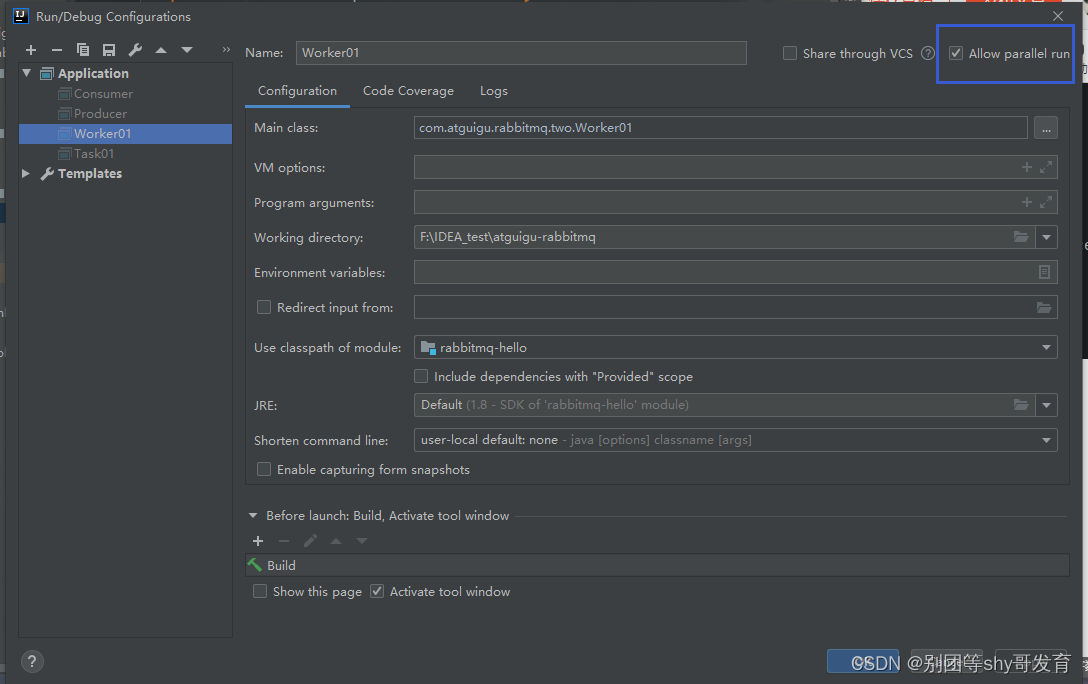Edit environment variables list icon
The width and height of the screenshot is (1088, 684).
[1044, 273]
